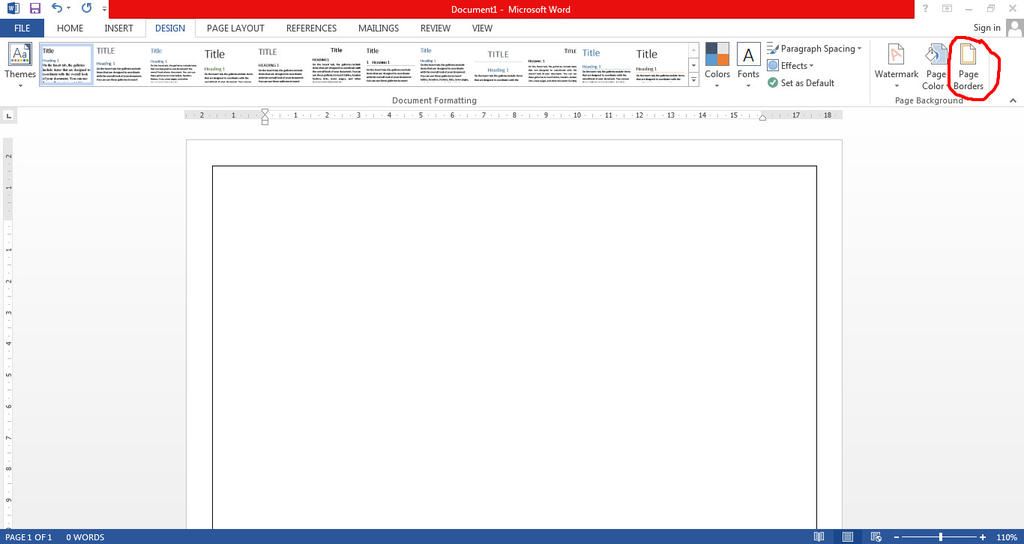Select the DESIGN tab

(170, 28)
